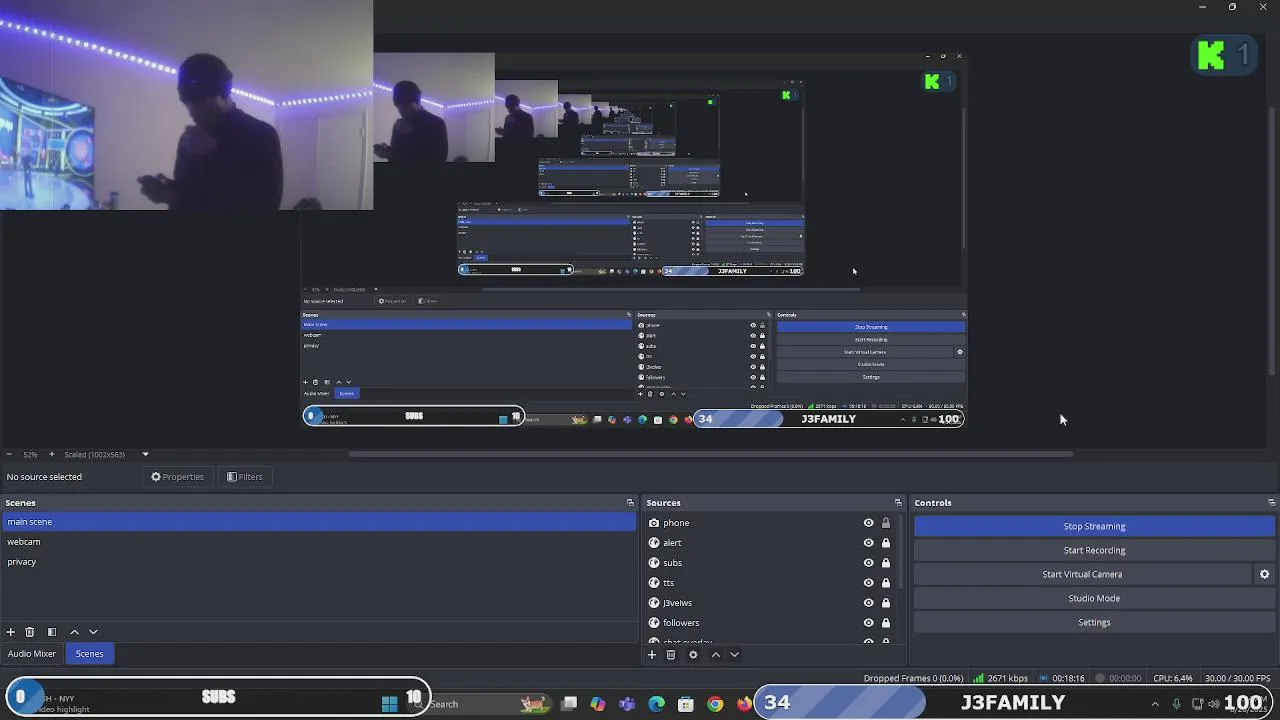1280x720 pixels.
Task: Open Copilot from the taskbar
Action: tap(598, 704)
